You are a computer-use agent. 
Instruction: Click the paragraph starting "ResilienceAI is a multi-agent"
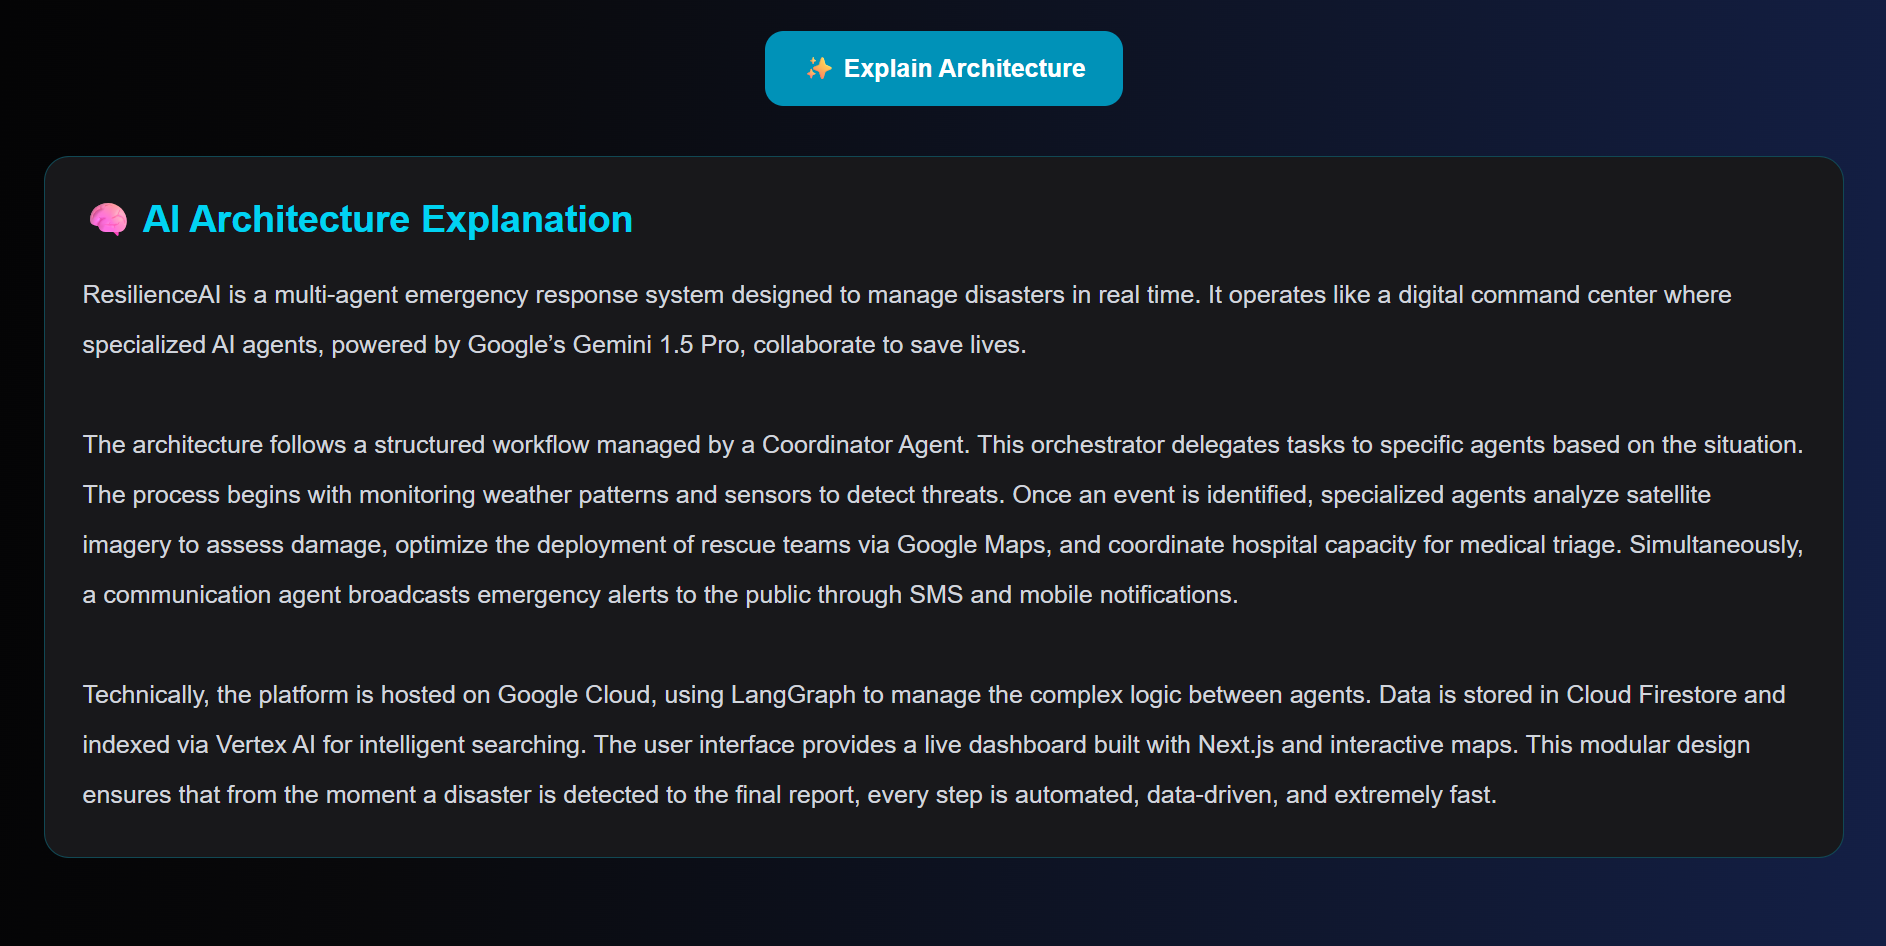click(907, 320)
